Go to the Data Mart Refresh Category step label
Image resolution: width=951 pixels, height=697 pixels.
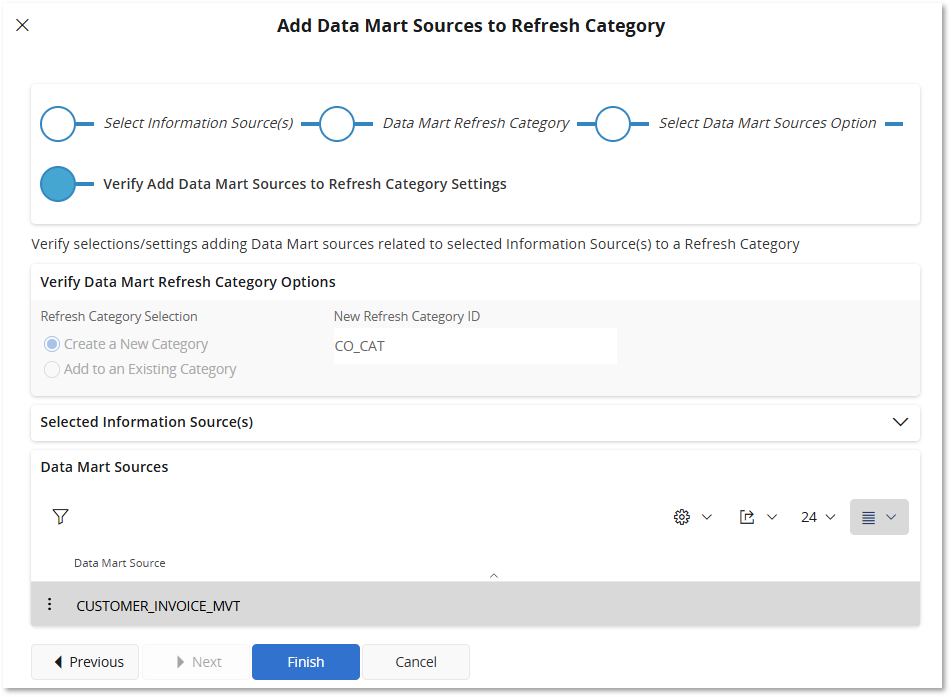pos(476,123)
